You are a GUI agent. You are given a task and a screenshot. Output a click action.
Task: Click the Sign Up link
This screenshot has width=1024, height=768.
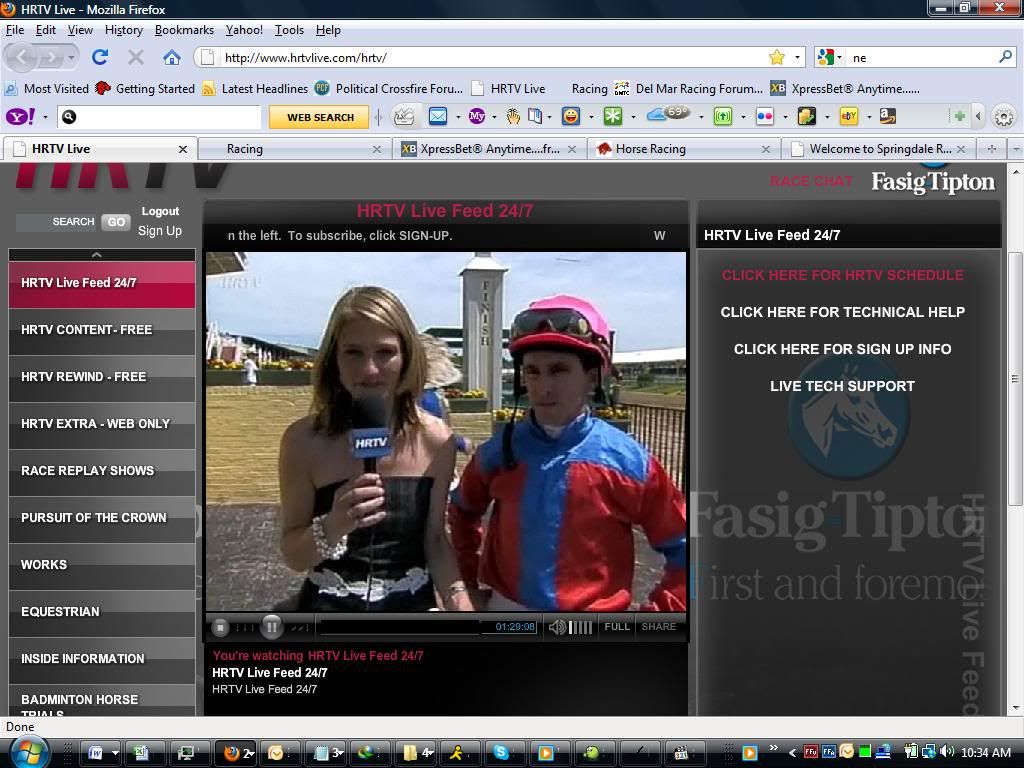(x=160, y=231)
